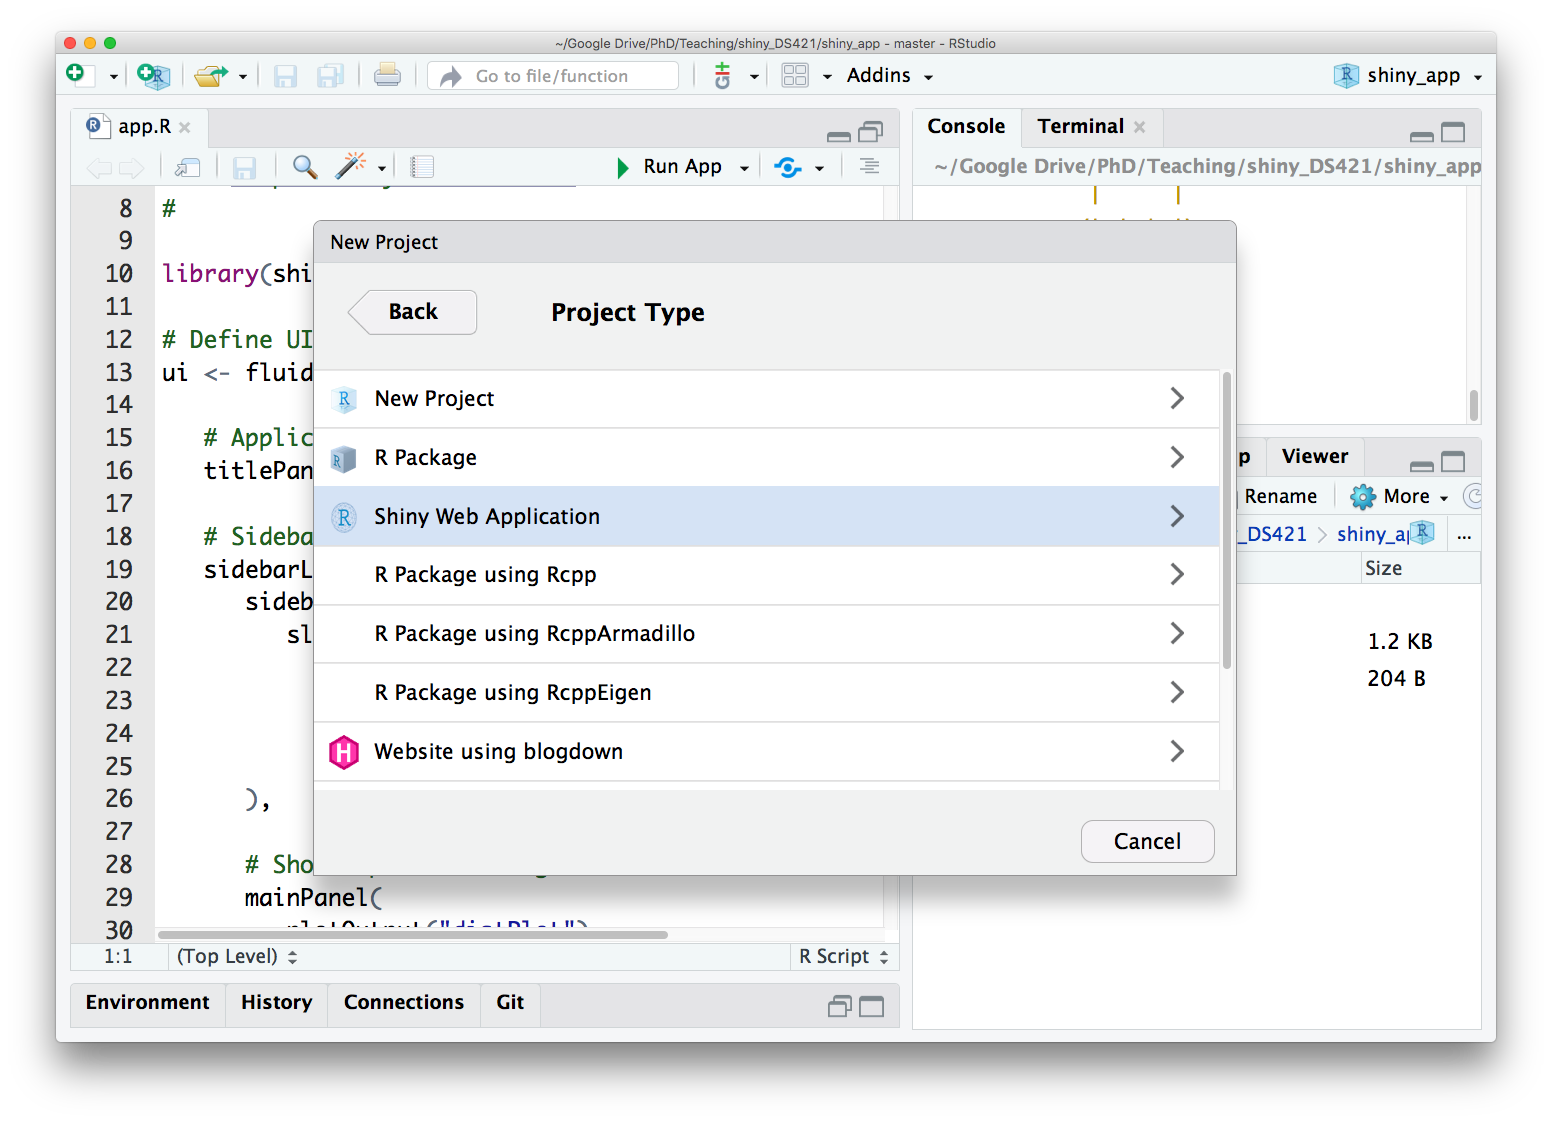This screenshot has height=1122, width=1552.
Task: Click the Compile Report notebook icon
Action: tap(422, 167)
